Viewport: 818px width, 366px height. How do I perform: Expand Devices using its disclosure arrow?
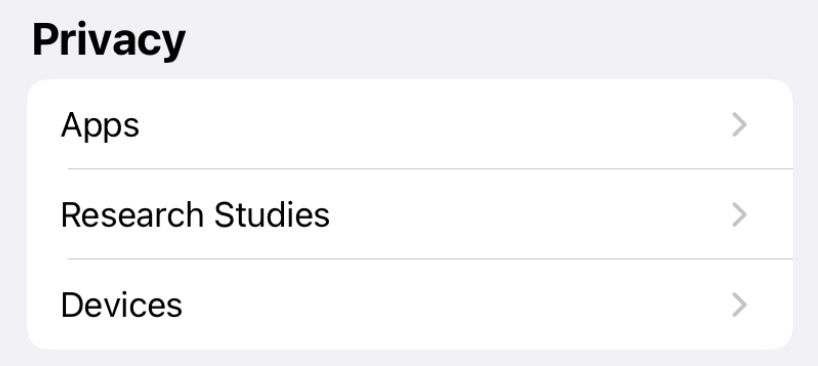[739, 305]
